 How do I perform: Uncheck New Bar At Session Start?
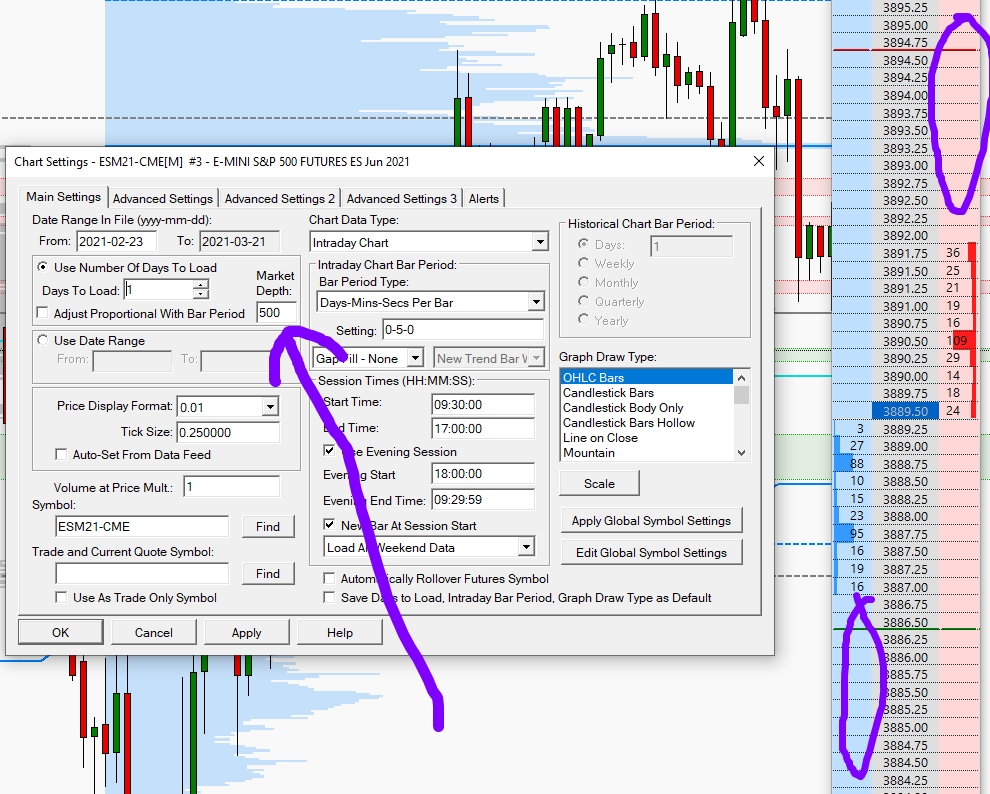click(329, 524)
